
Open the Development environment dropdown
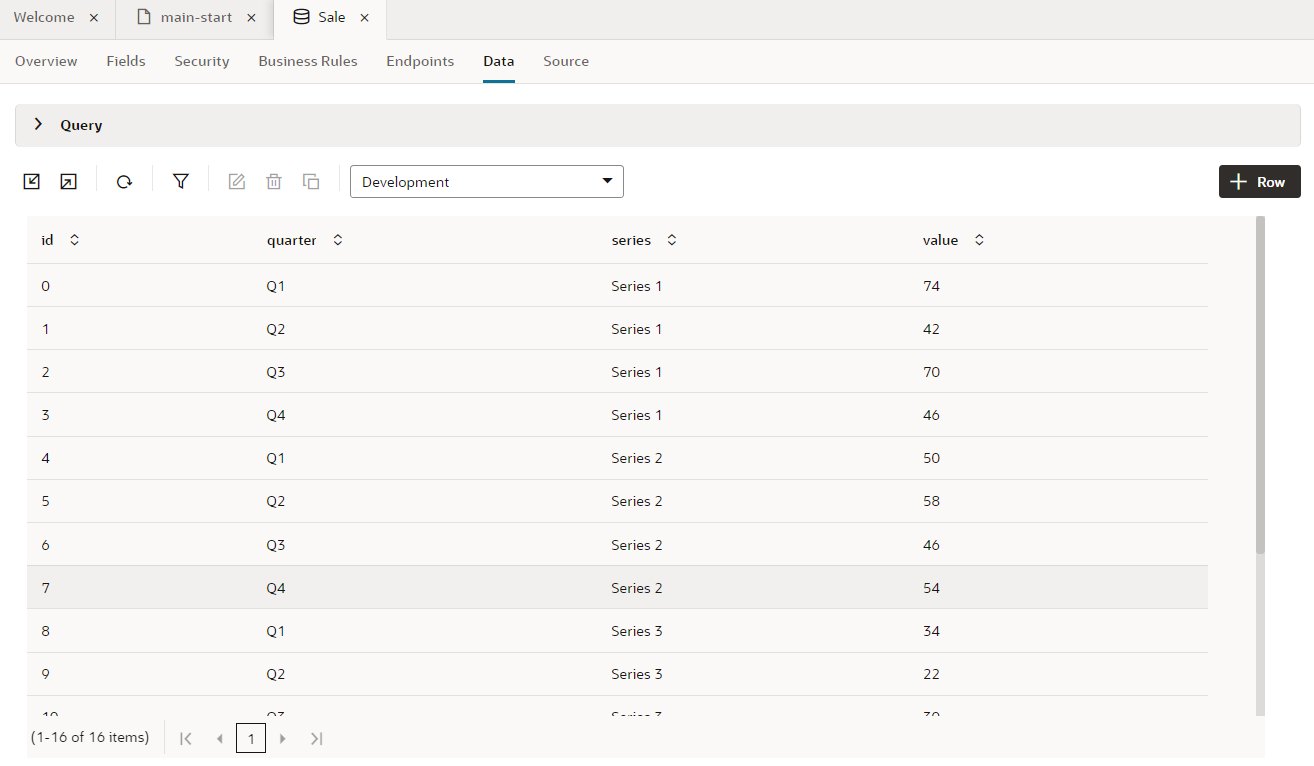pos(486,182)
